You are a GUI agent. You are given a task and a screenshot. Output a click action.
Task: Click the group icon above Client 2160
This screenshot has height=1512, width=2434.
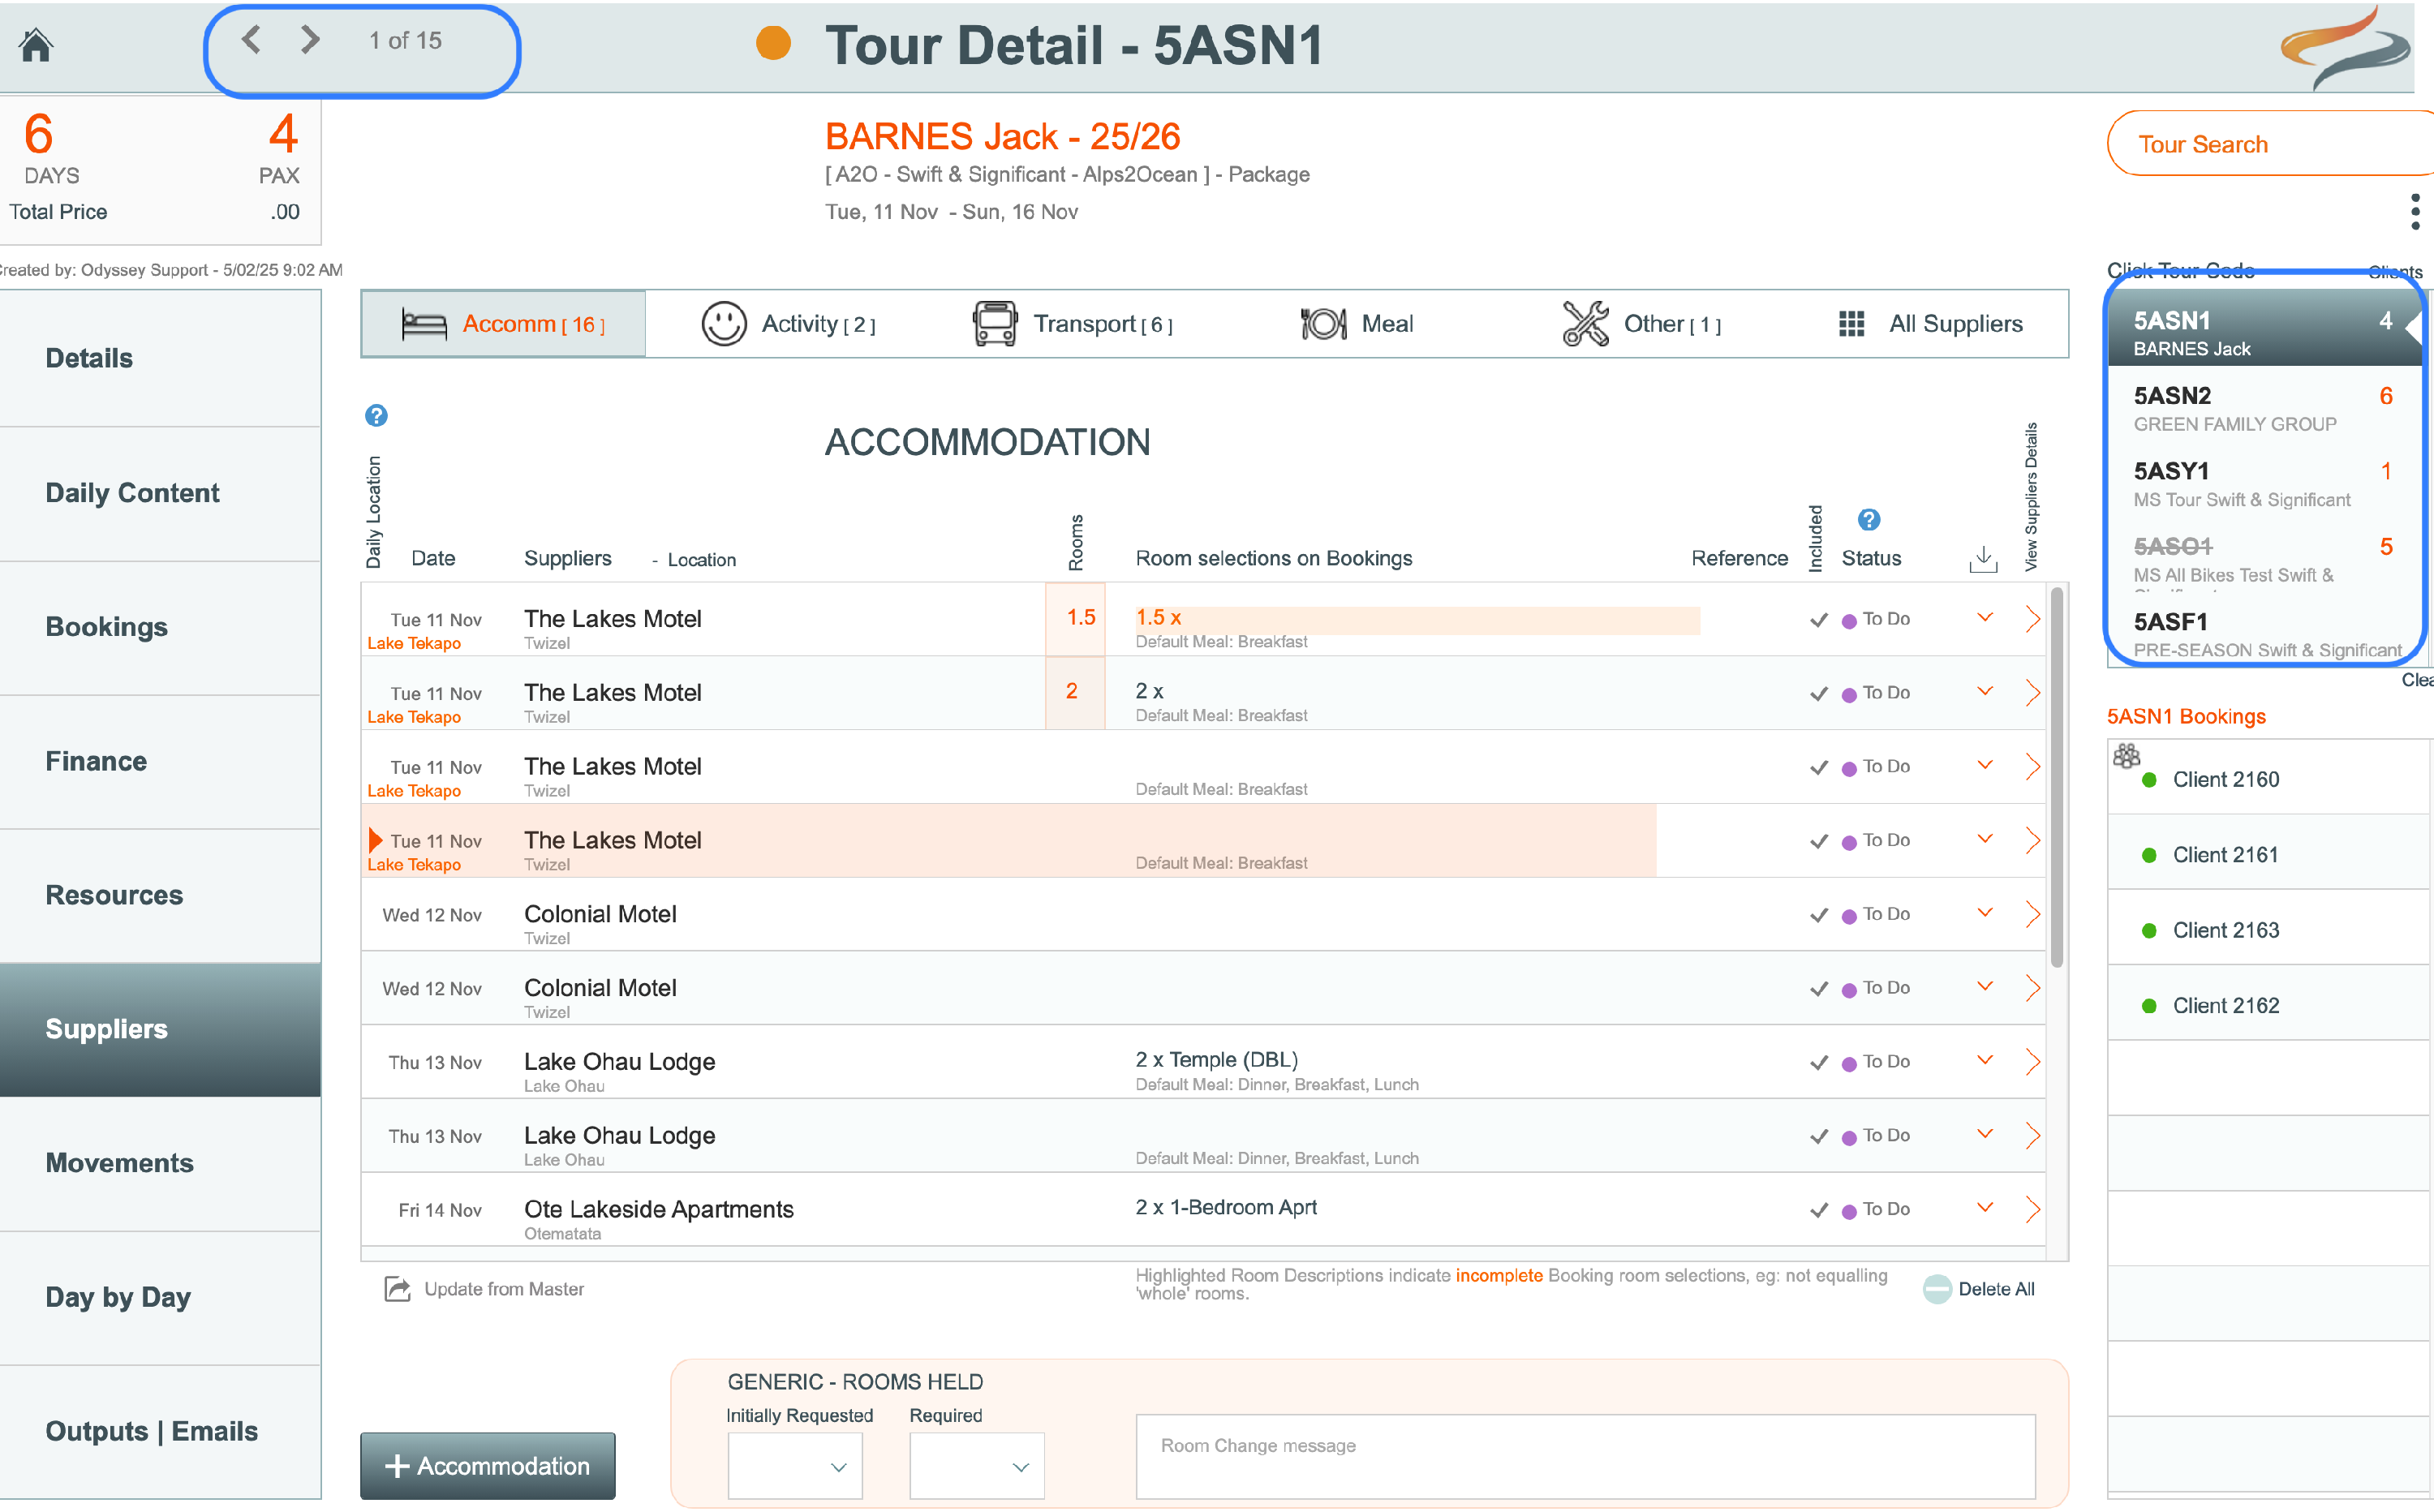2126,756
